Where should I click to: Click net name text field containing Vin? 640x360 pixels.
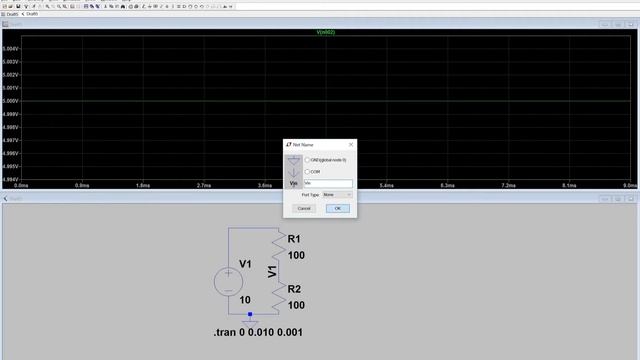pos(328,184)
